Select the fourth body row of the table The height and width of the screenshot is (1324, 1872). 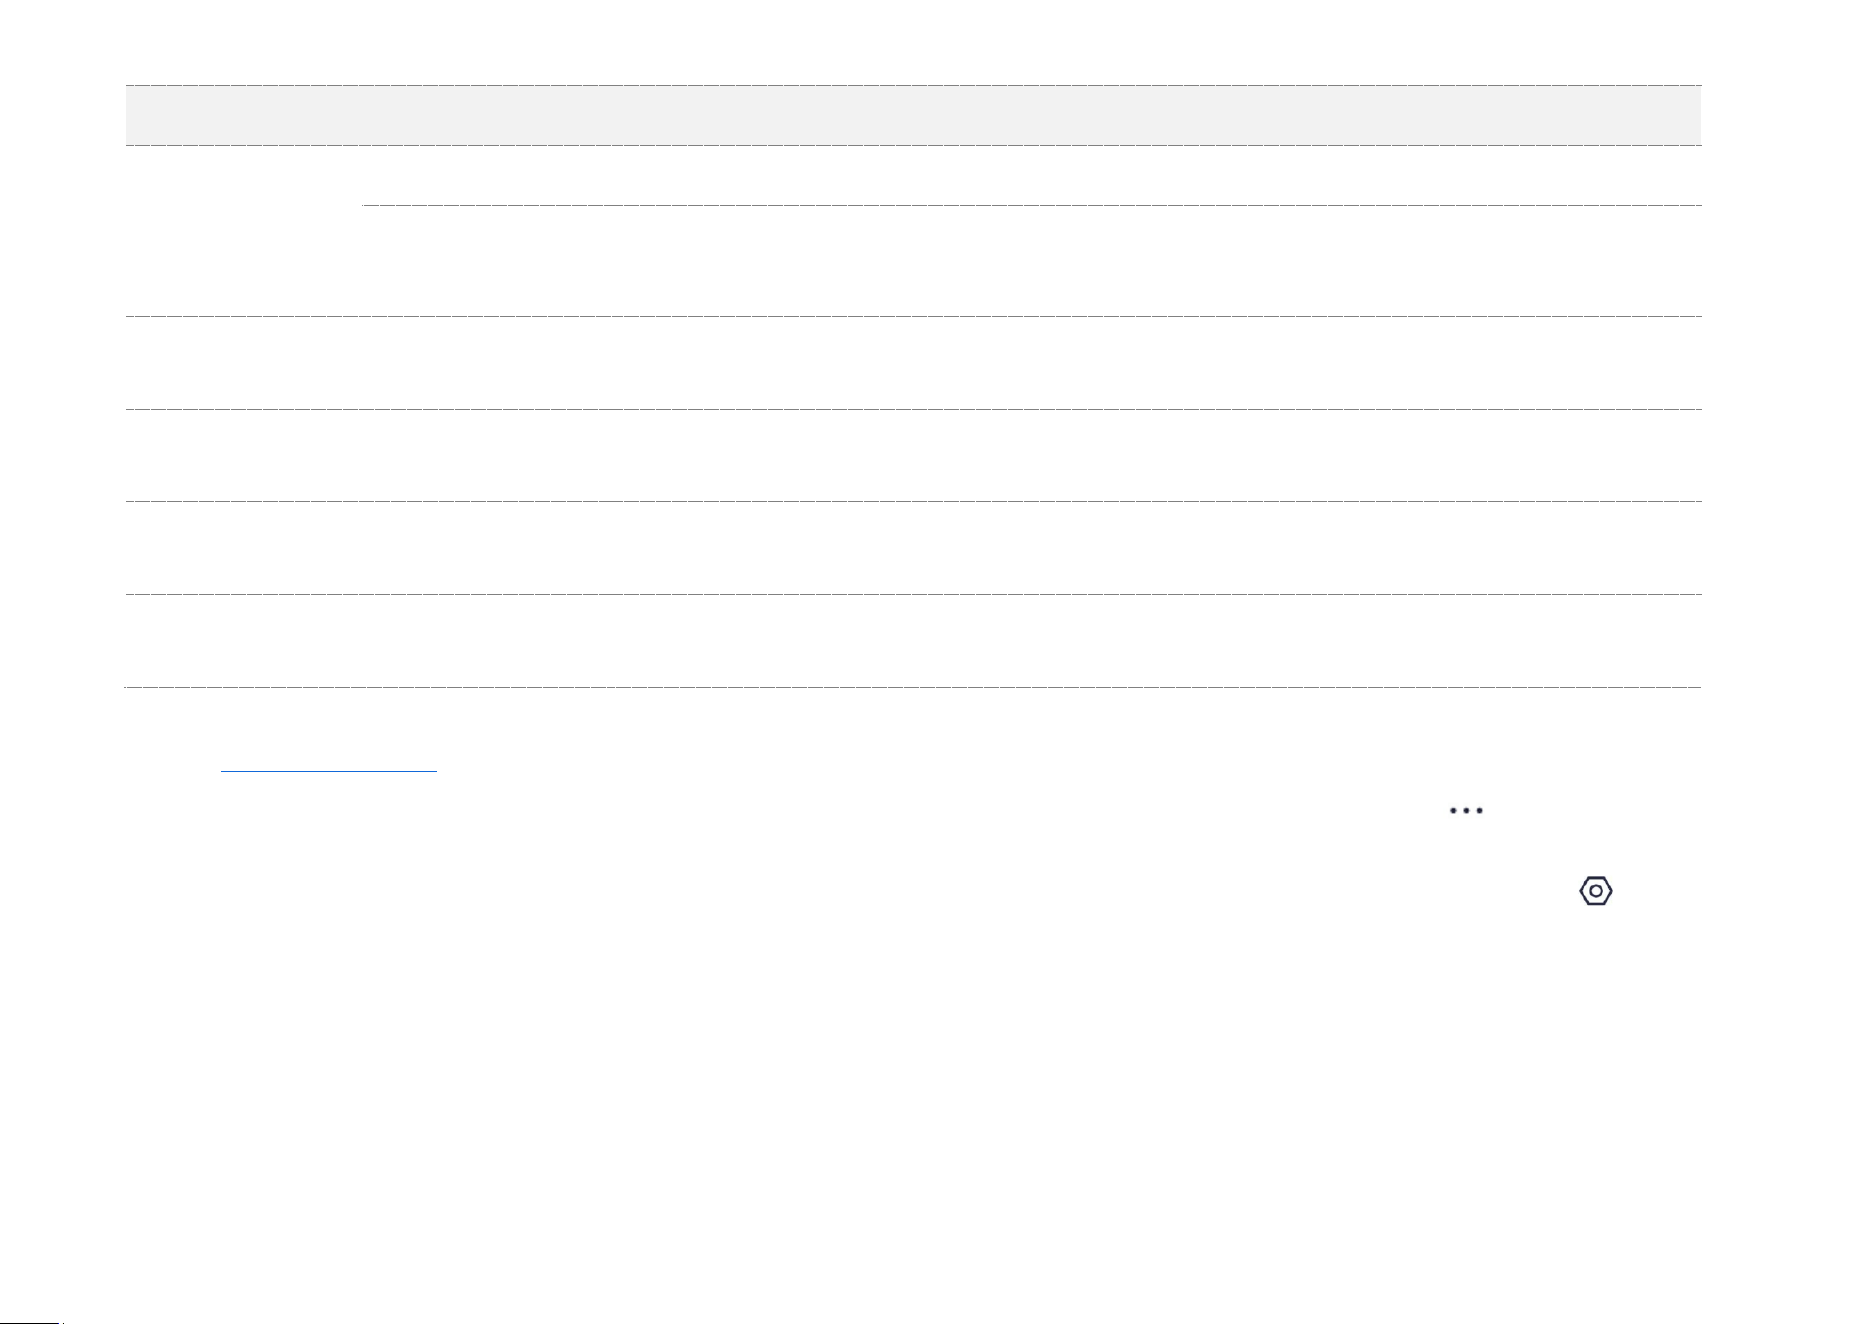tap(913, 547)
